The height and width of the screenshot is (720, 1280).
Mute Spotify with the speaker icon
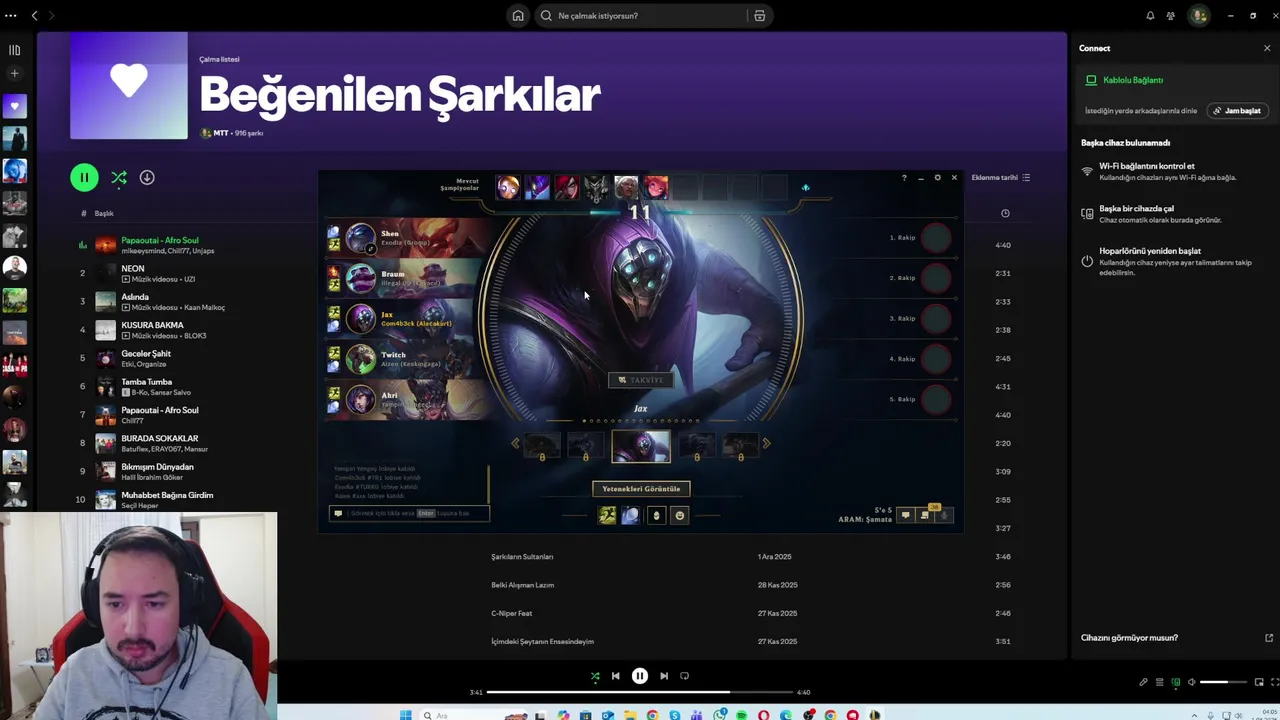pos(1192,682)
